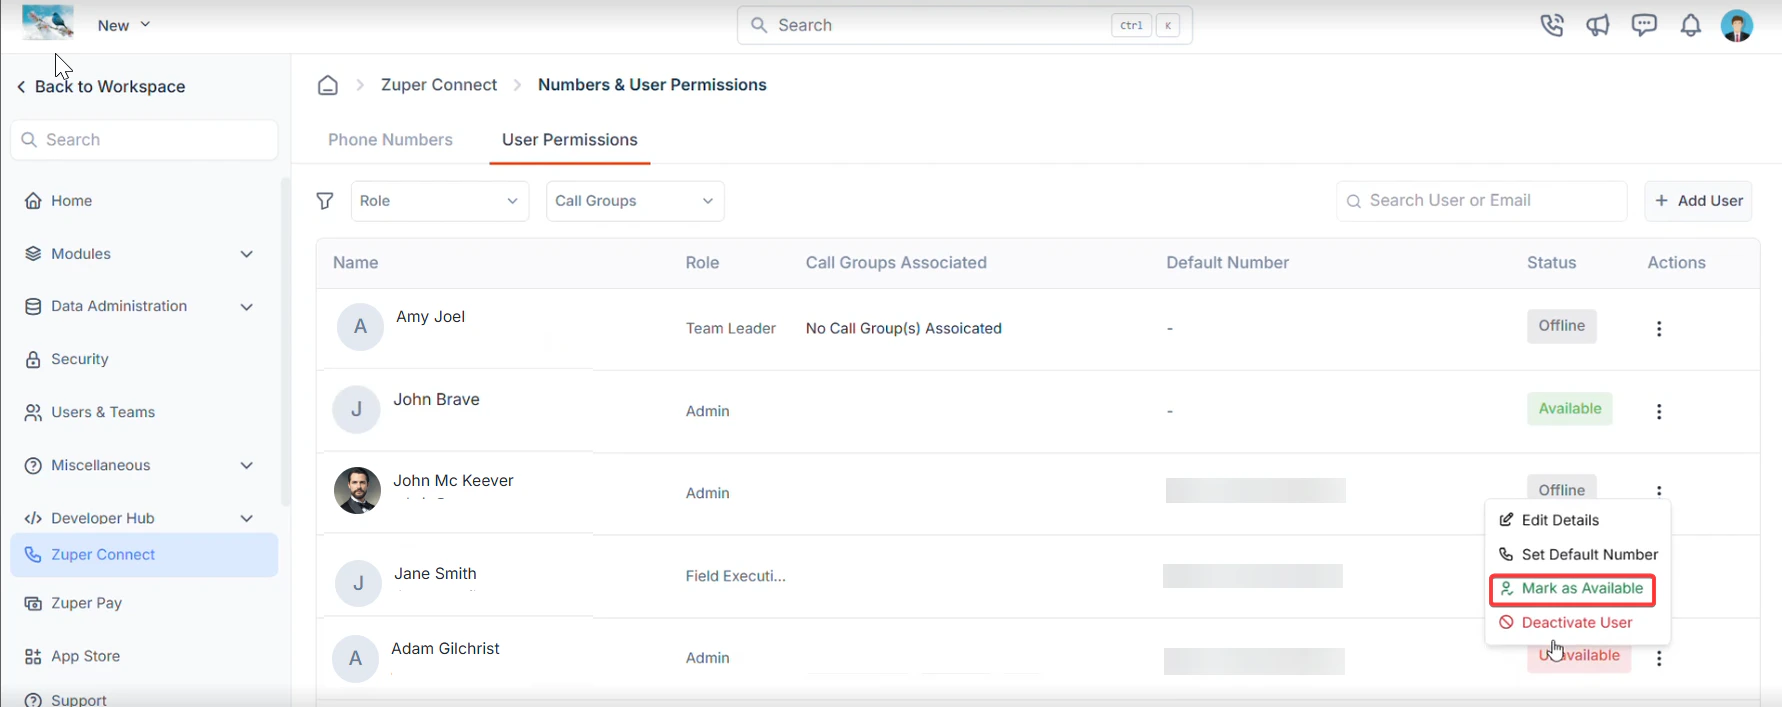Go Back to Workspace
This screenshot has height=707, width=1782.
point(101,87)
